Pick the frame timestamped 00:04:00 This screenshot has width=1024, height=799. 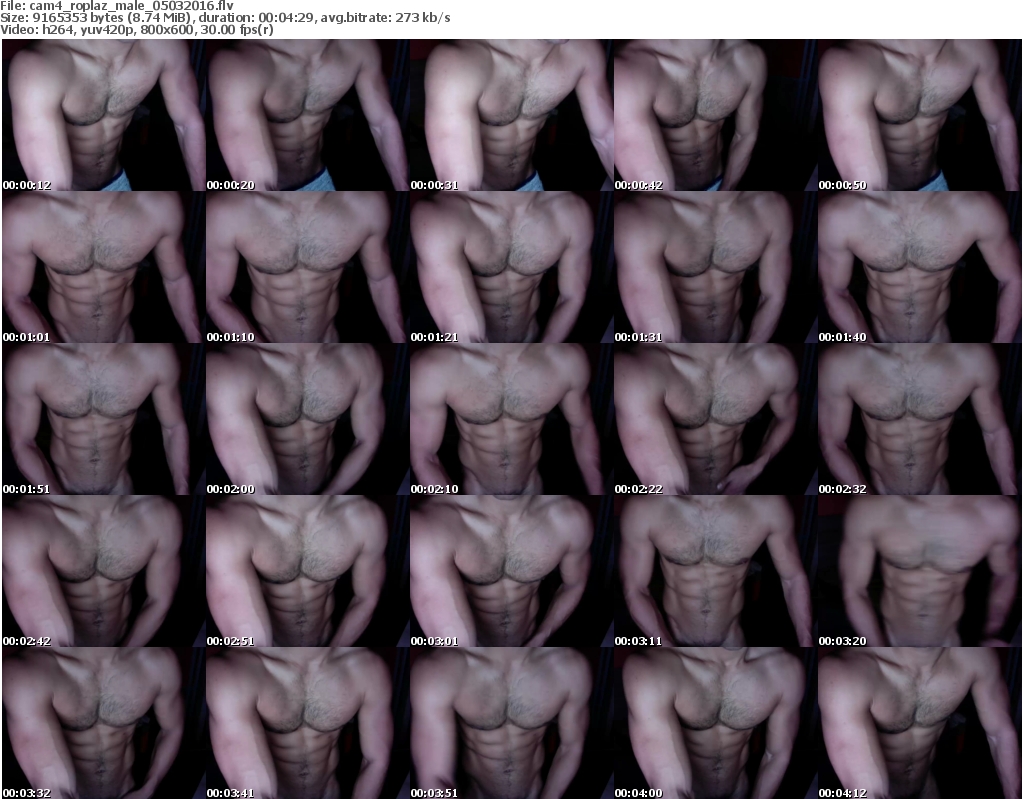tap(715, 723)
